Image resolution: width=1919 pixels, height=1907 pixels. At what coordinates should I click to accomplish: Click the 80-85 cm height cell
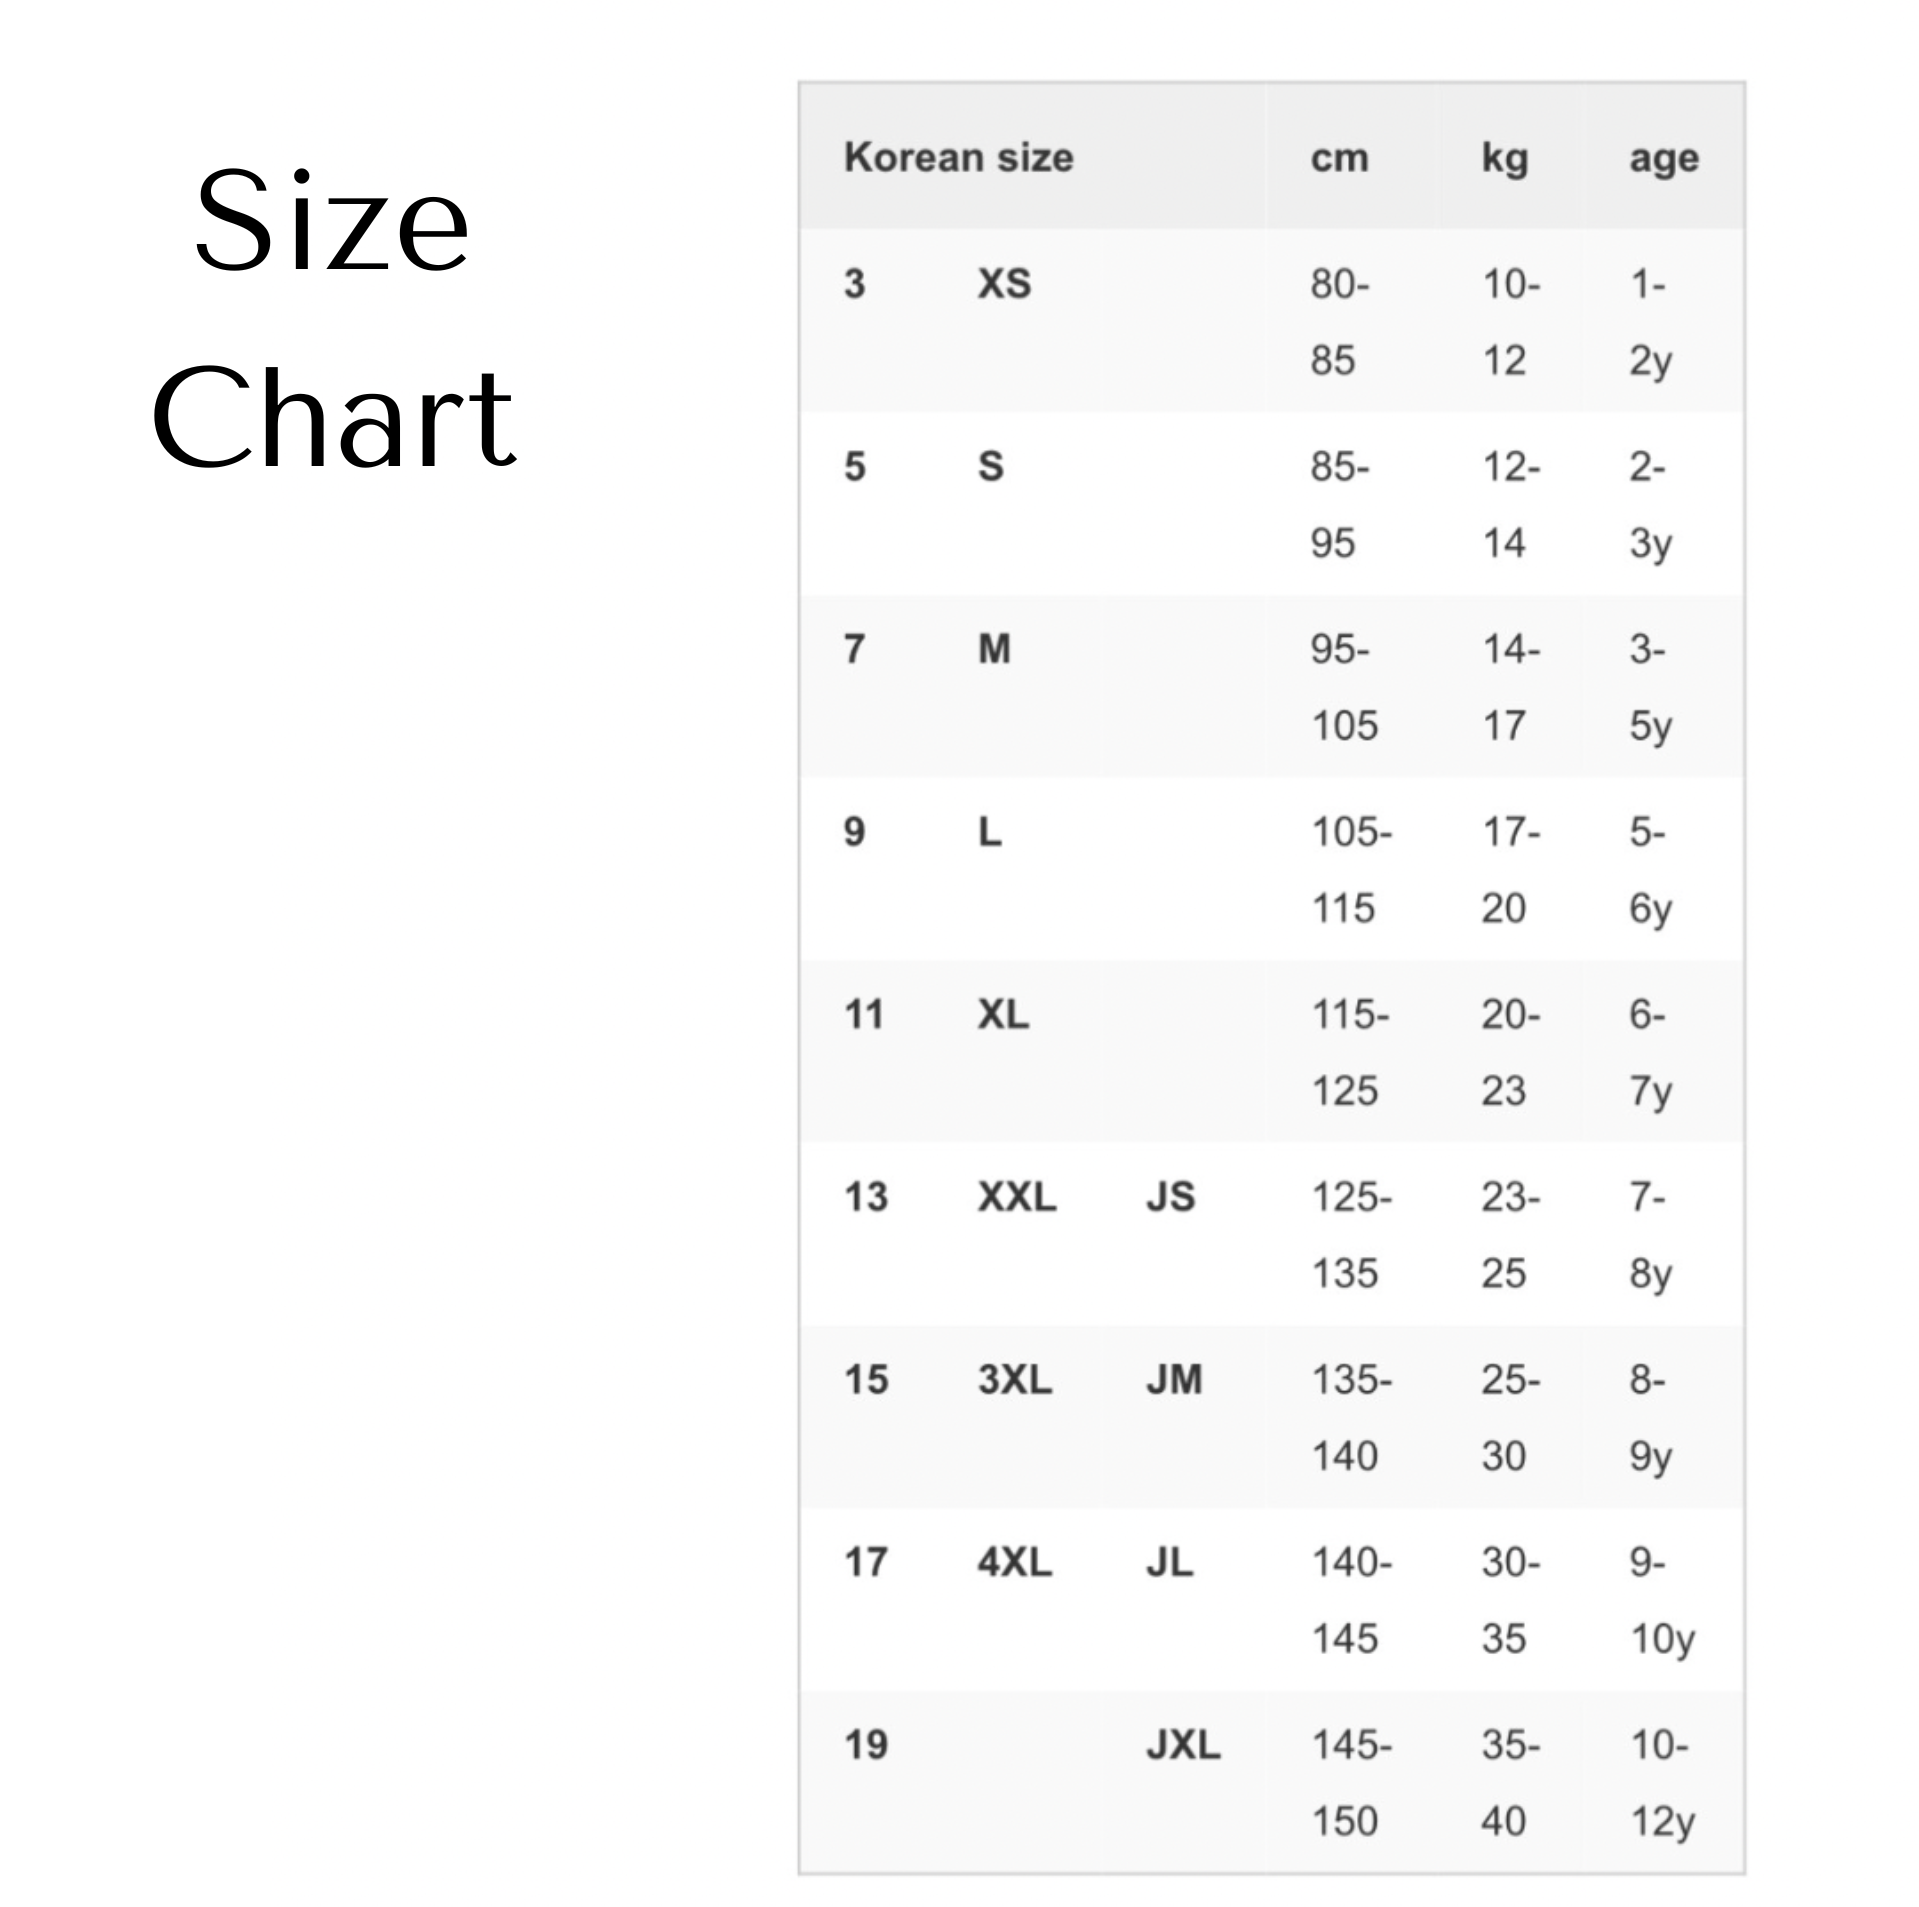(1340, 322)
